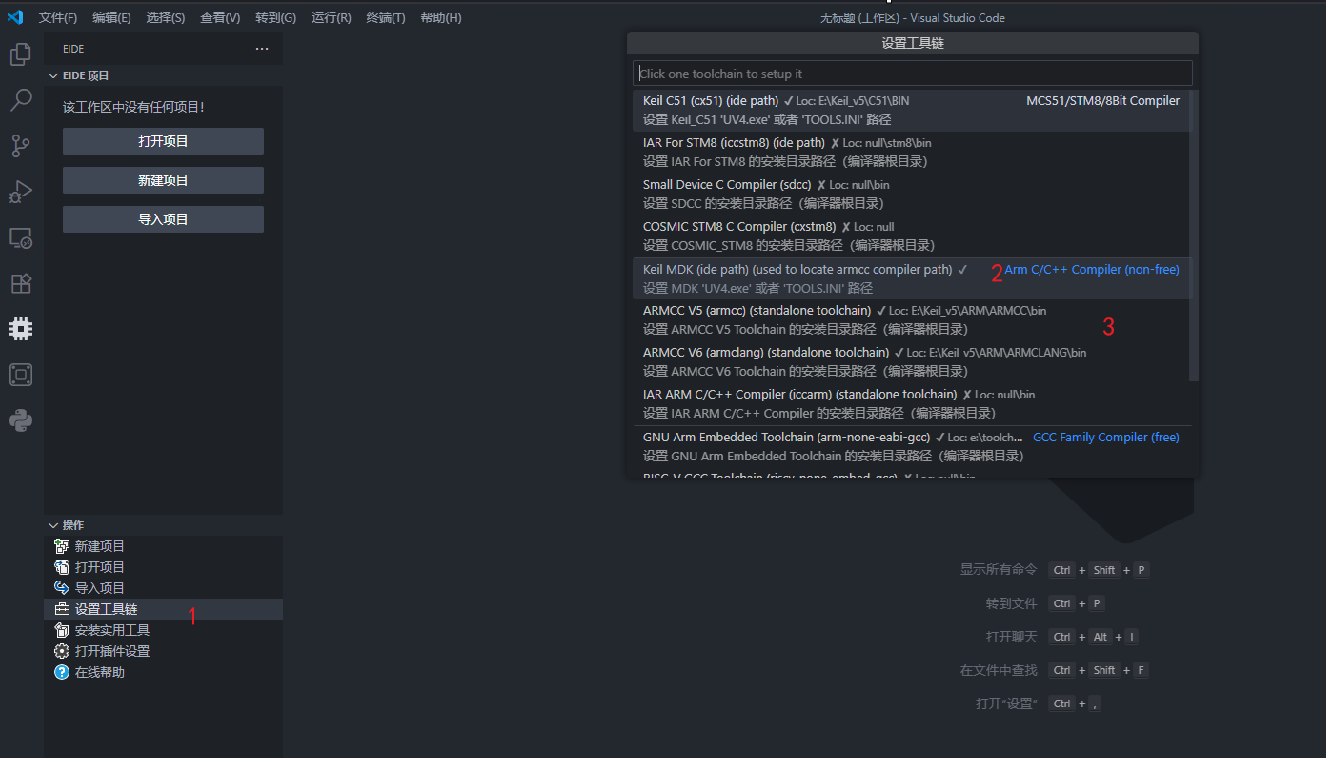1326x758 pixels.
Task: Open the Explorer view in activity bar
Action: pyautogui.click(x=20, y=55)
